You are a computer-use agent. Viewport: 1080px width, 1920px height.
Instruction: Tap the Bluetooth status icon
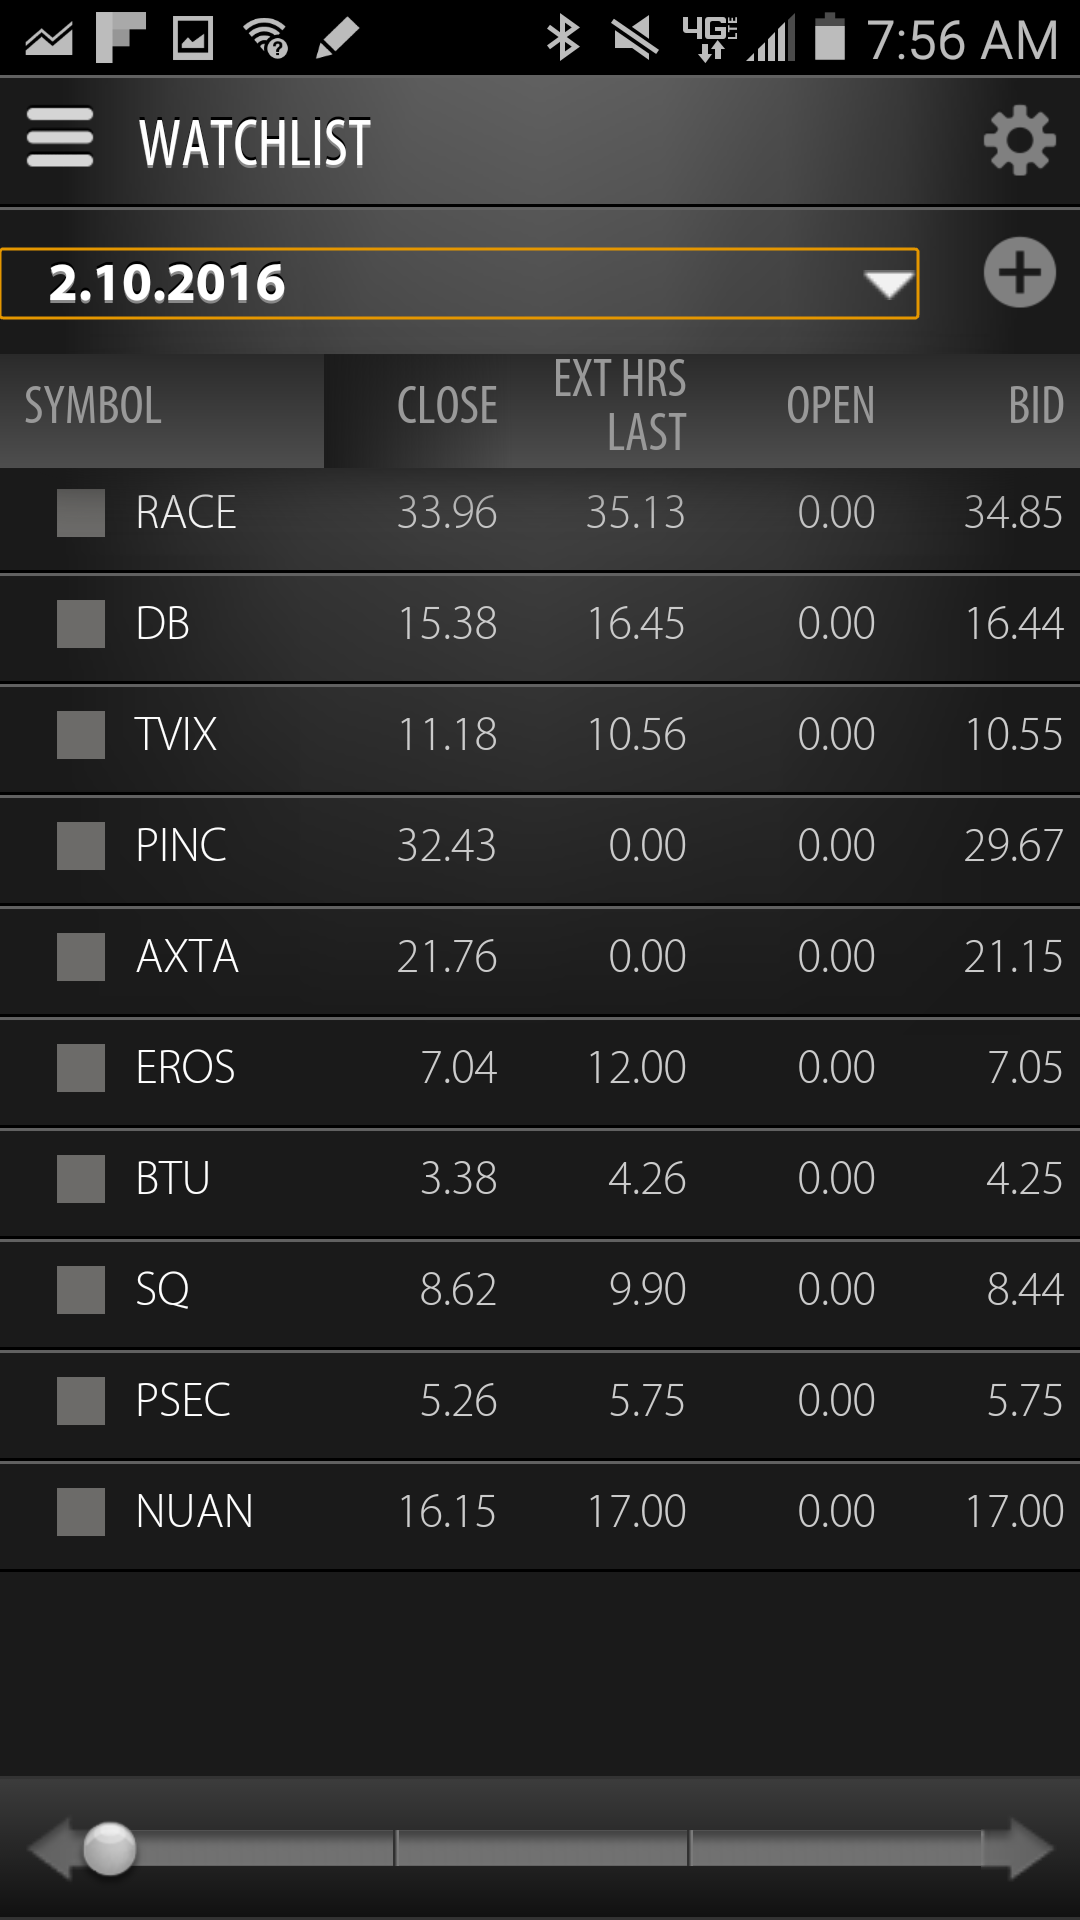coord(563,38)
